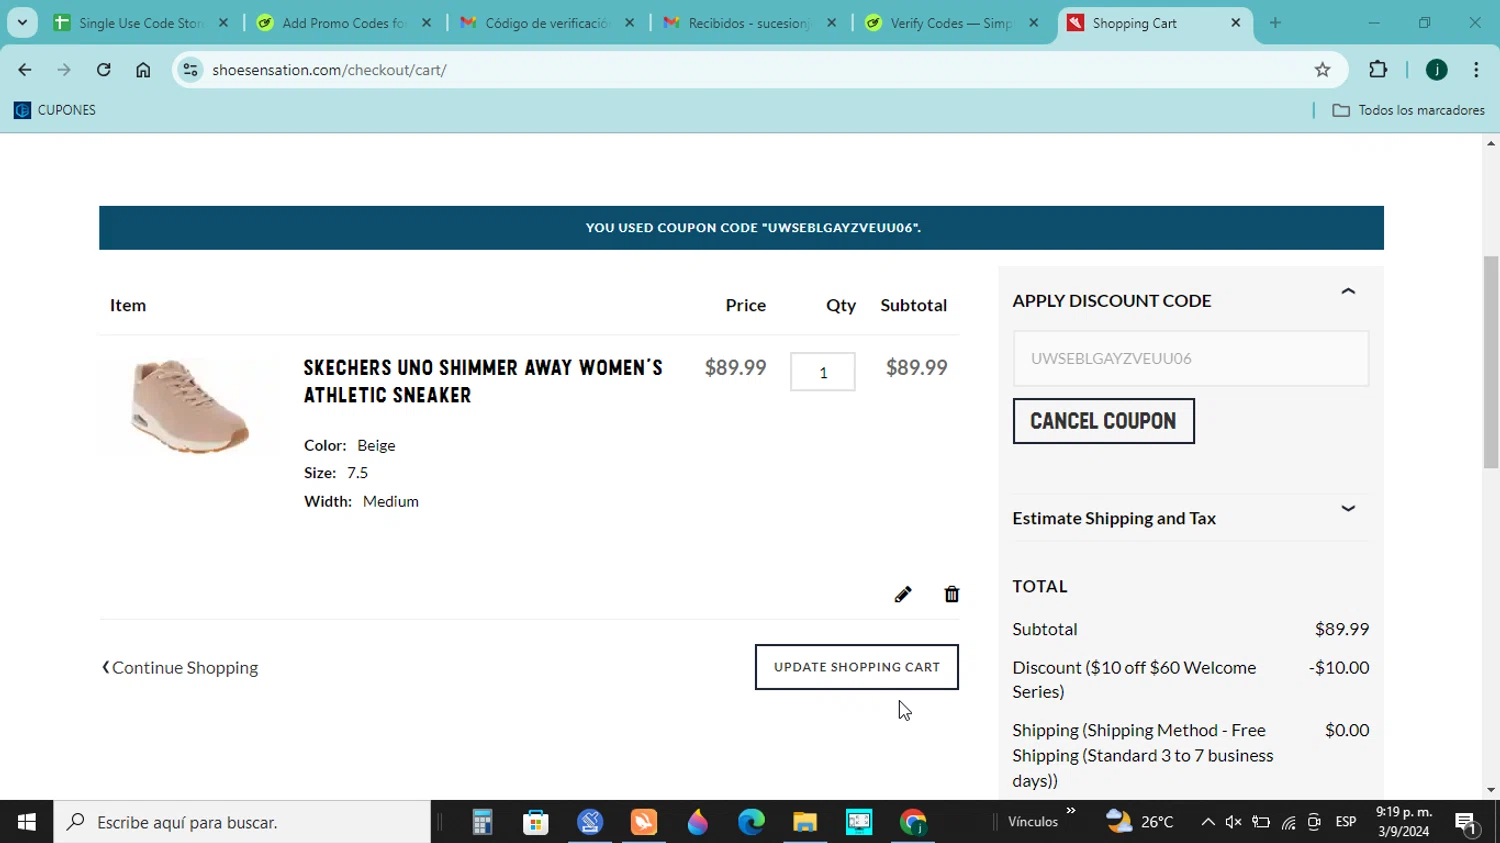Click the -$10.00 discount amount

[1339, 667]
